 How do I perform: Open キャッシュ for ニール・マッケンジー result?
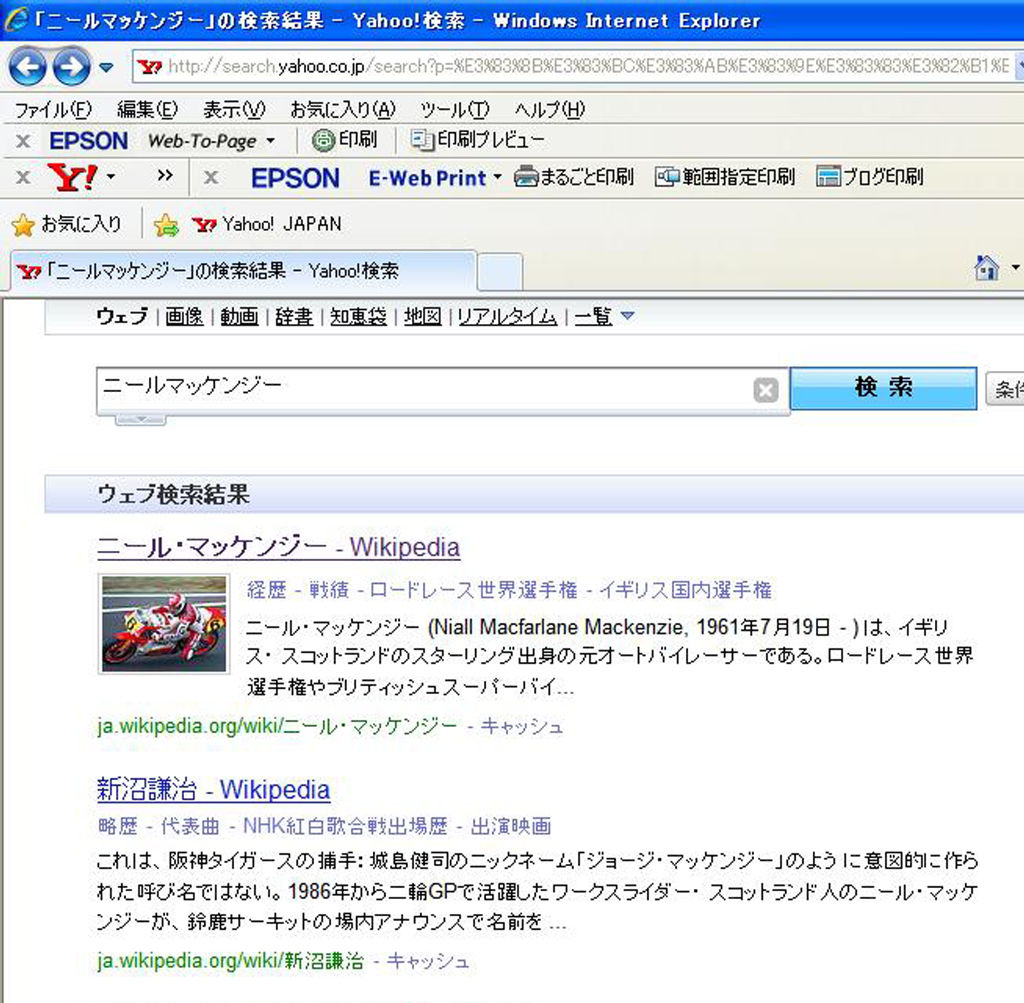(522, 726)
